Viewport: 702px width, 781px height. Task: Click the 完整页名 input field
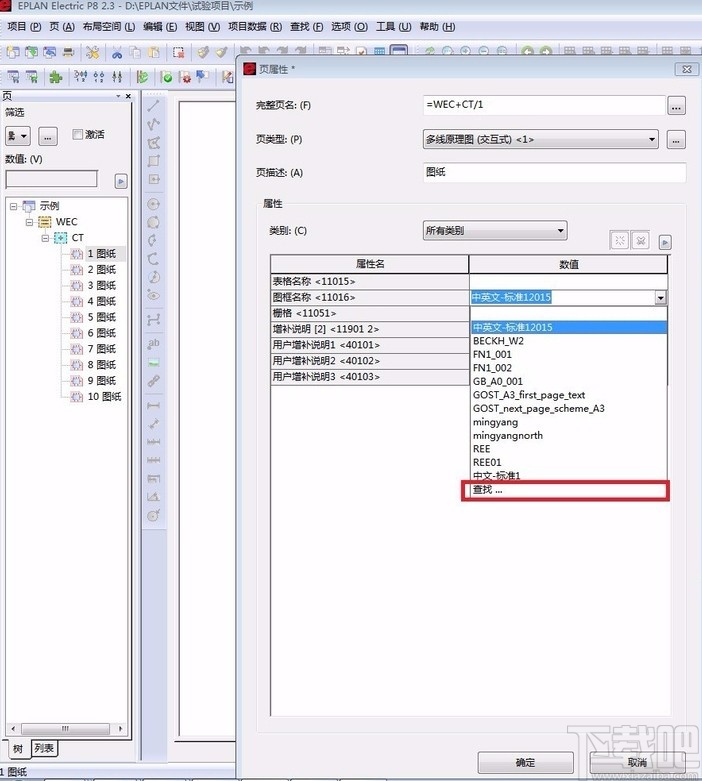(544, 105)
